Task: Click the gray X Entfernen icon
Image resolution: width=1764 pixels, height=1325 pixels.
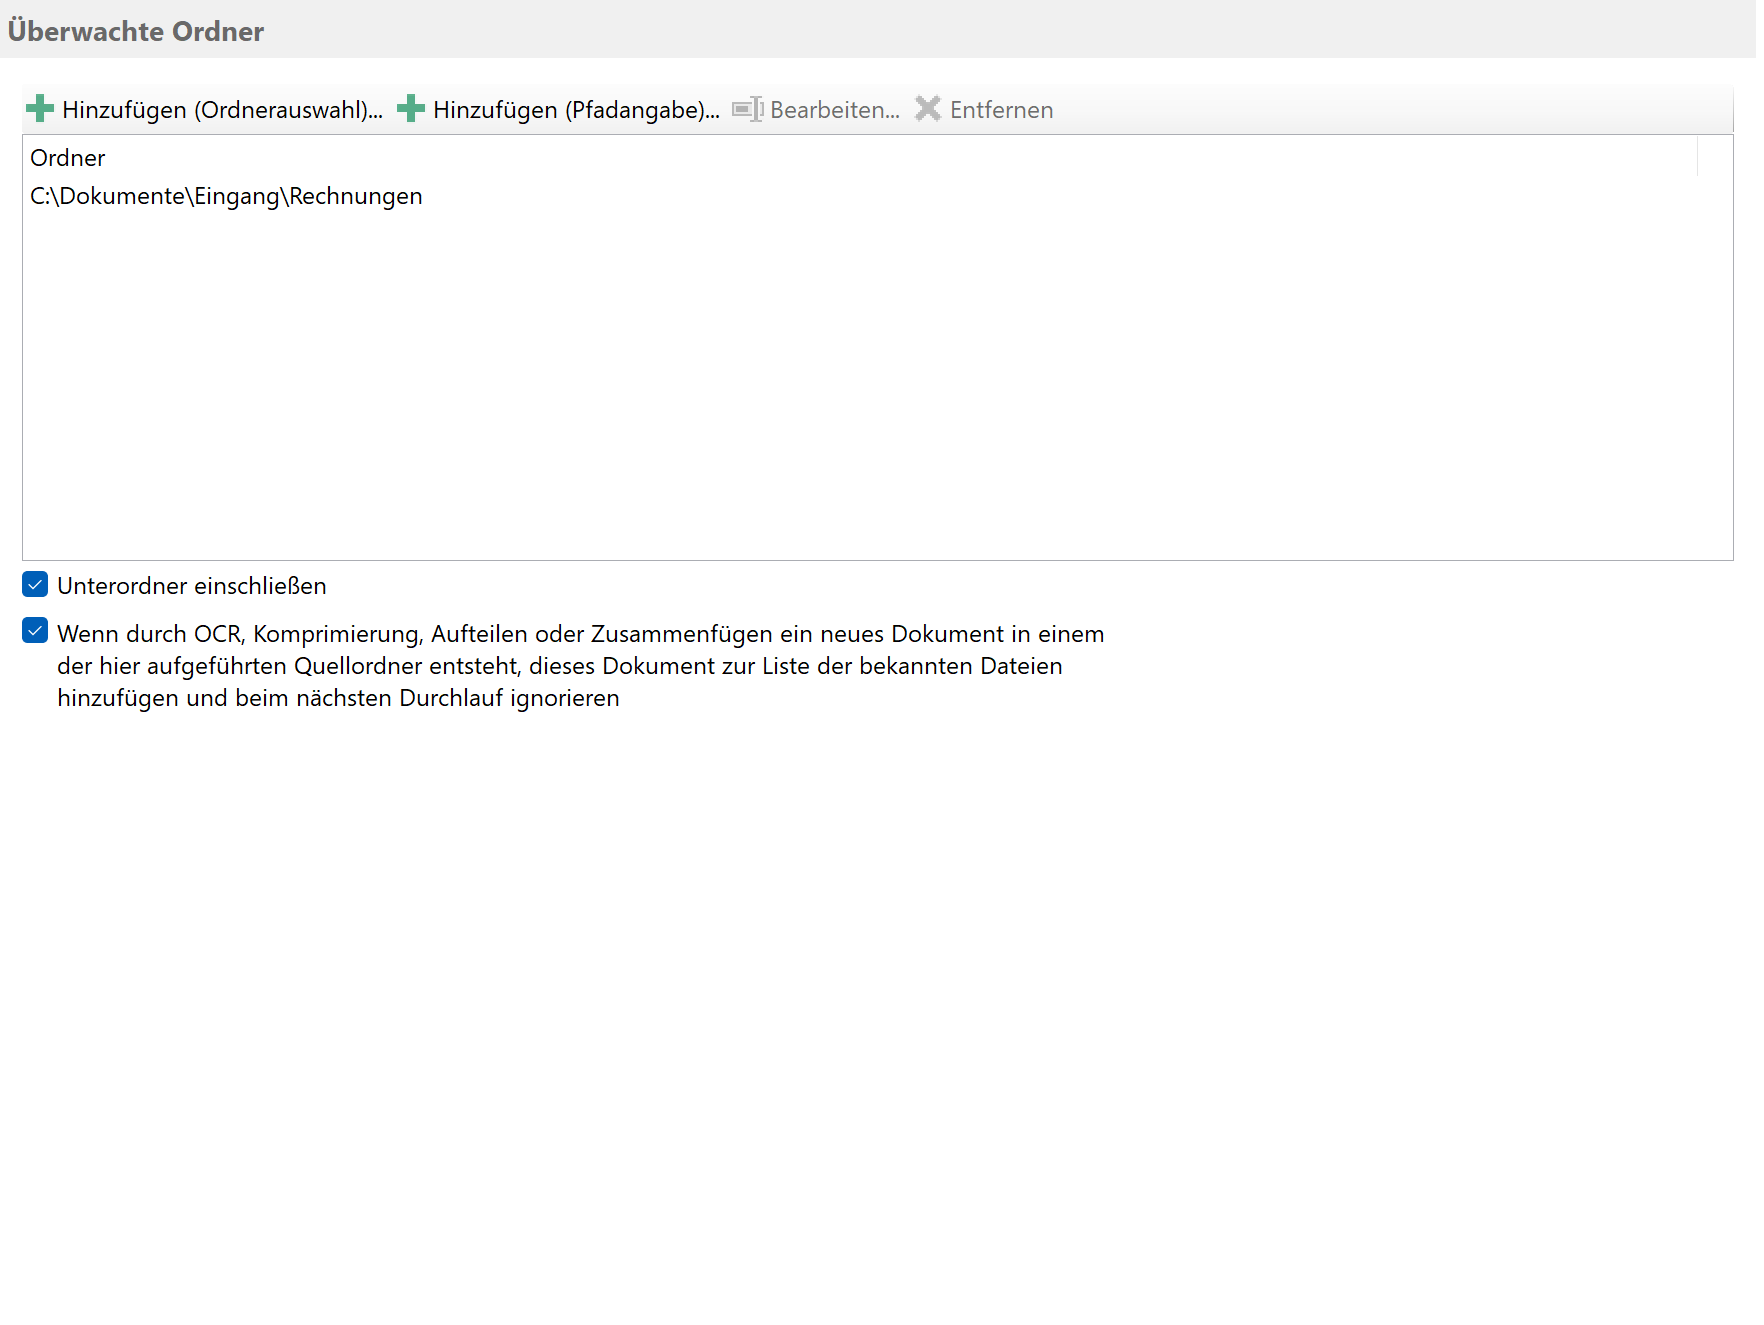Action: [928, 109]
